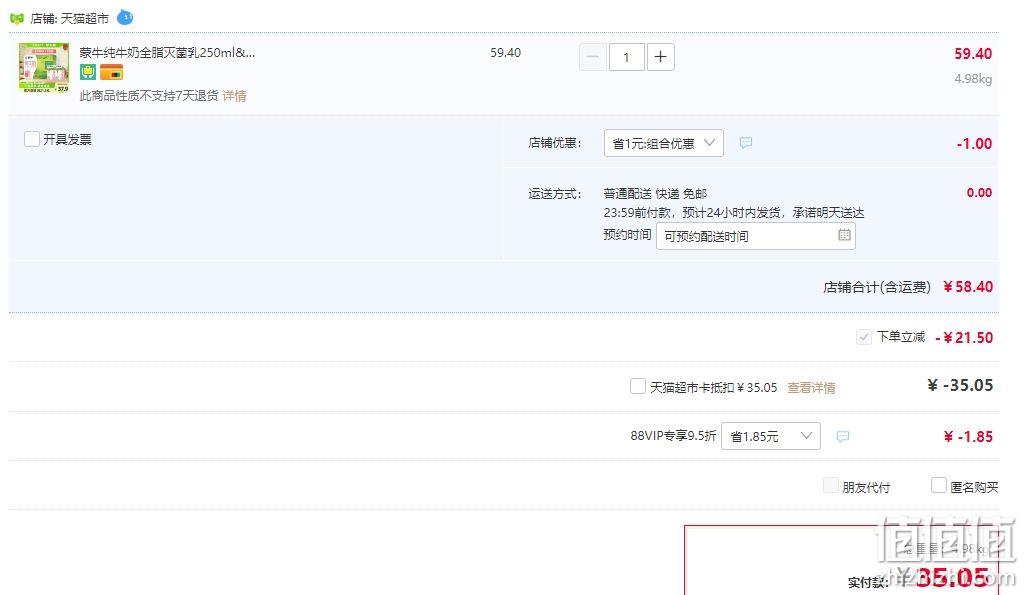The image size is (1025, 595).
Task: Open 详情 link about 7-day return policy
Action: tap(234, 96)
